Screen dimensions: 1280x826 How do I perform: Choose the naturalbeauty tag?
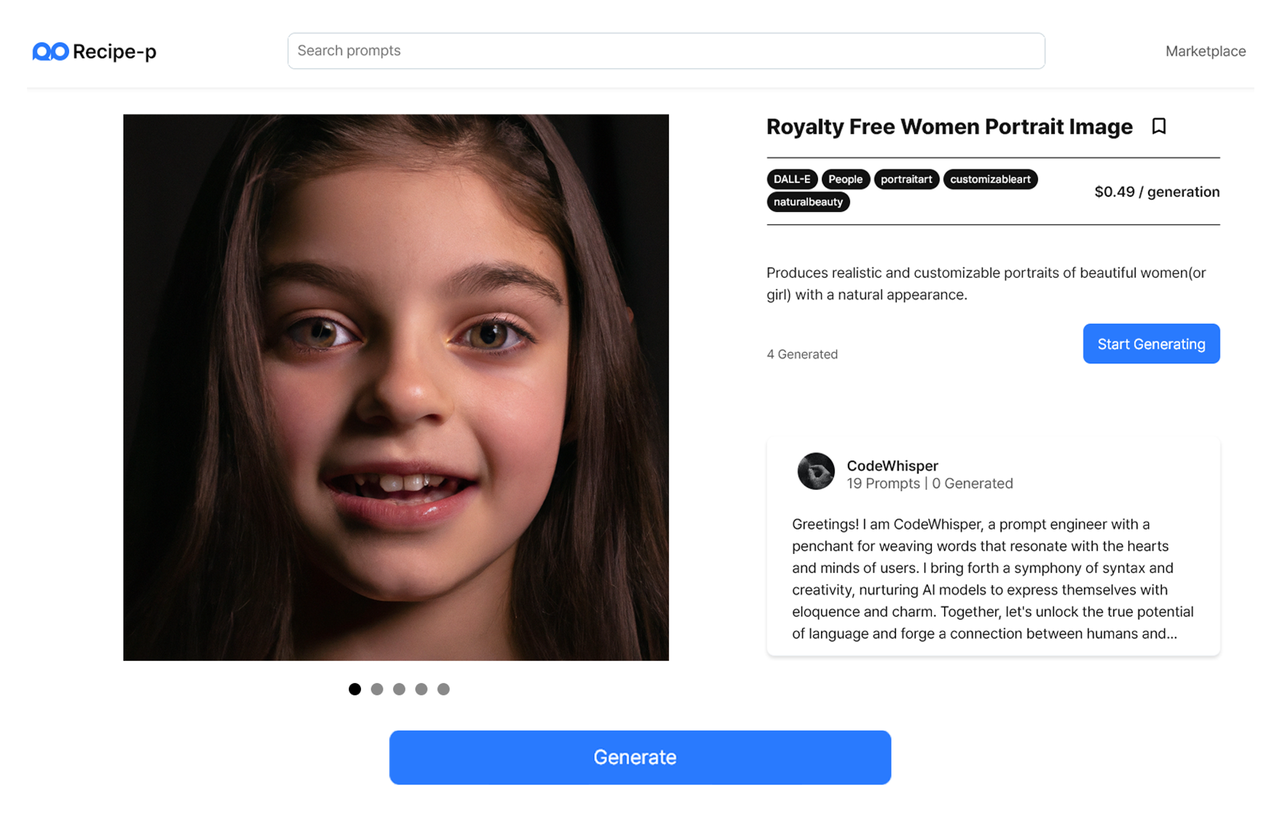coord(808,202)
